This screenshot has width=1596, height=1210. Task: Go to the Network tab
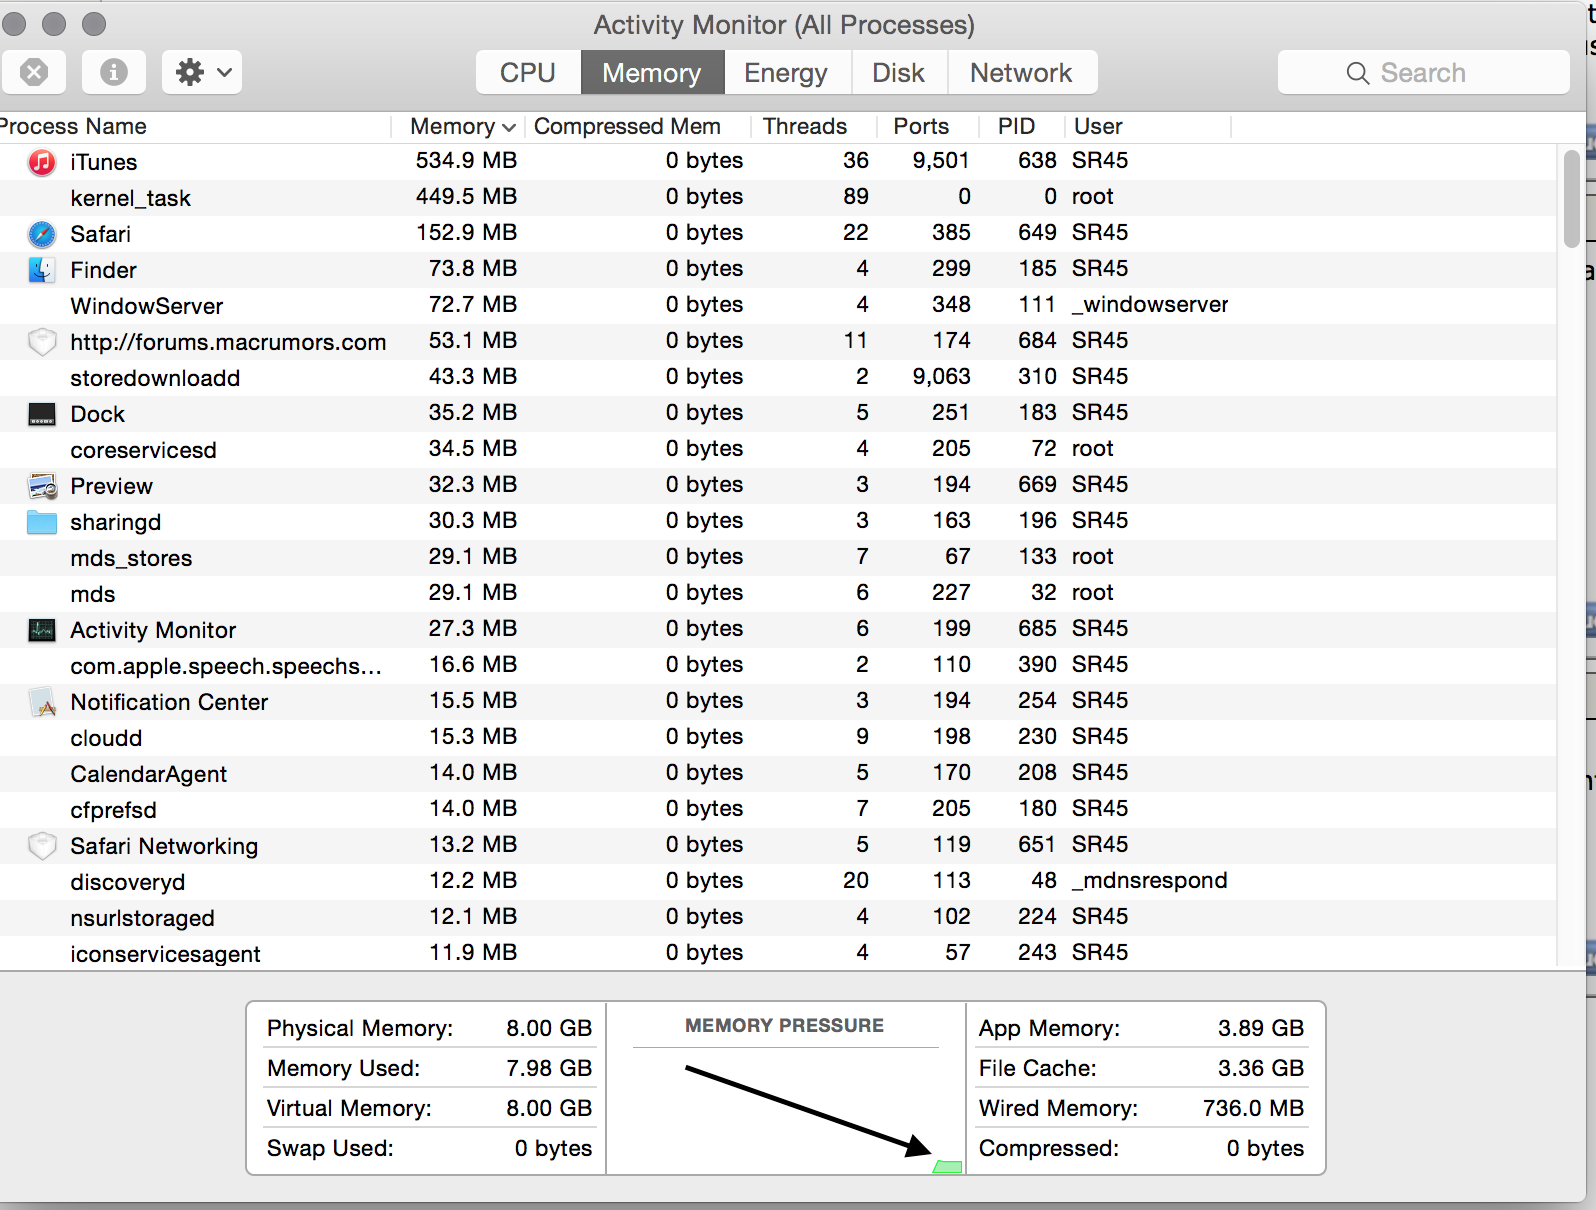point(1021,72)
